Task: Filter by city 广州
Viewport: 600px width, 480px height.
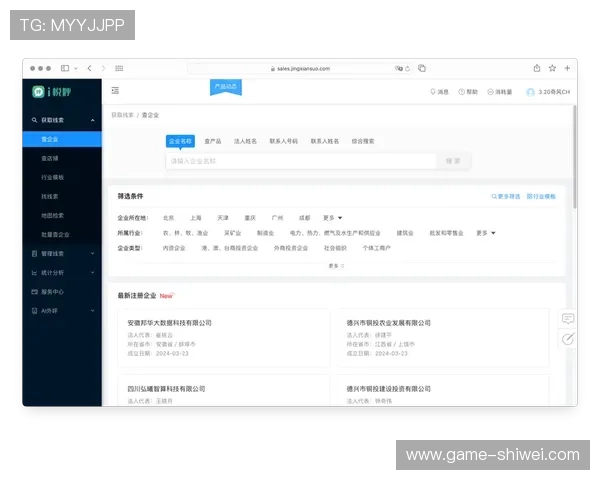Action: point(277,218)
